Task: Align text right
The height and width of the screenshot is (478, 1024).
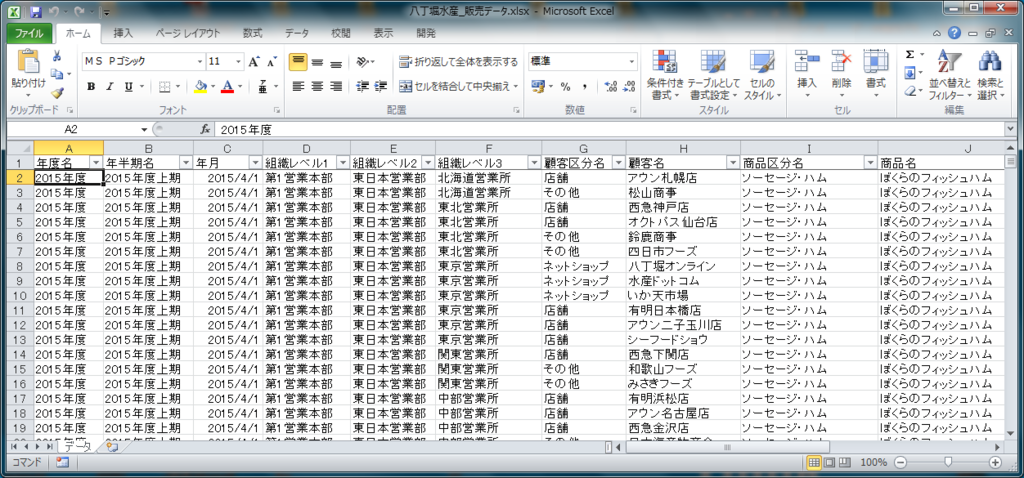Action: pos(336,86)
